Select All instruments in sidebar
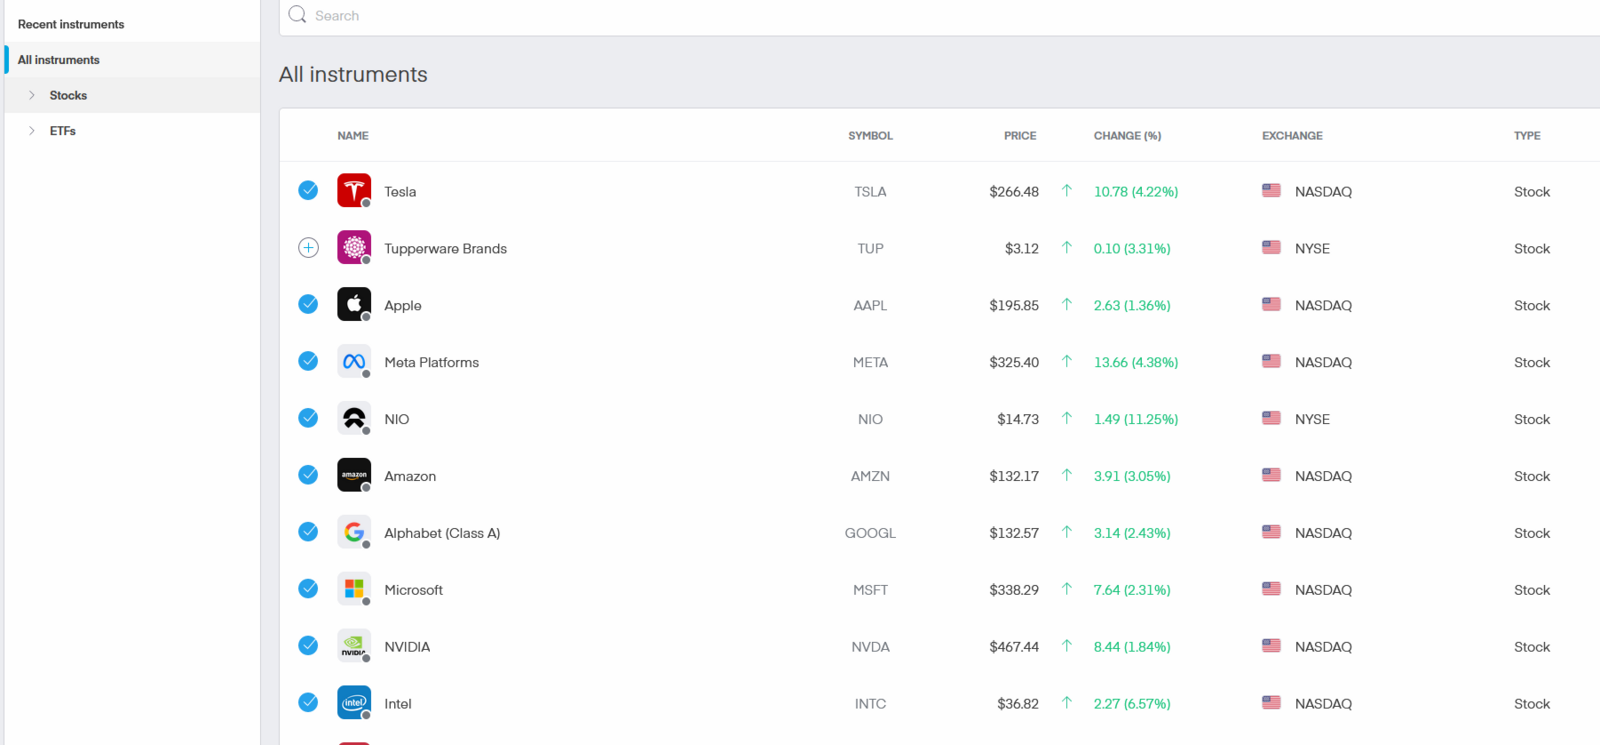The image size is (1600, 745). 59,60
